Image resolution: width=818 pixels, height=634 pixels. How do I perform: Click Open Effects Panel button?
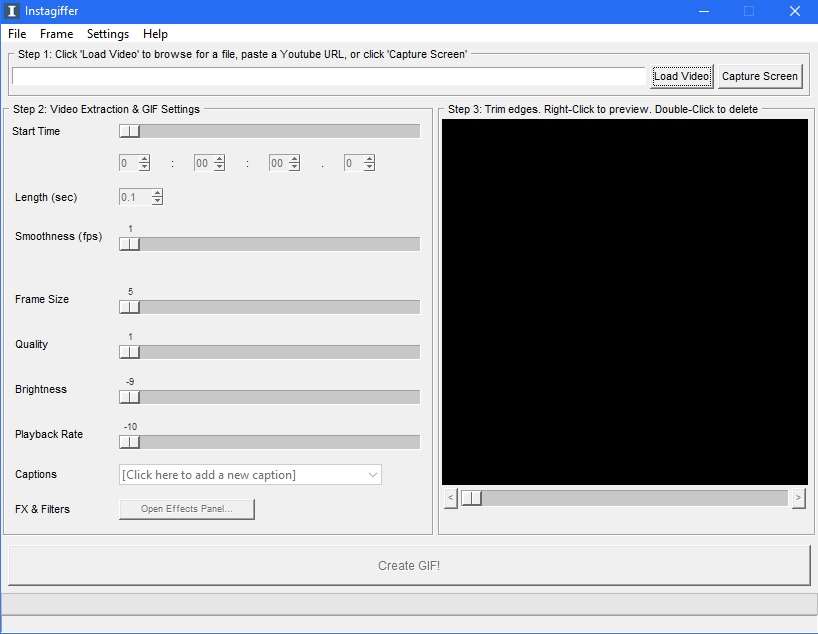[x=187, y=509]
